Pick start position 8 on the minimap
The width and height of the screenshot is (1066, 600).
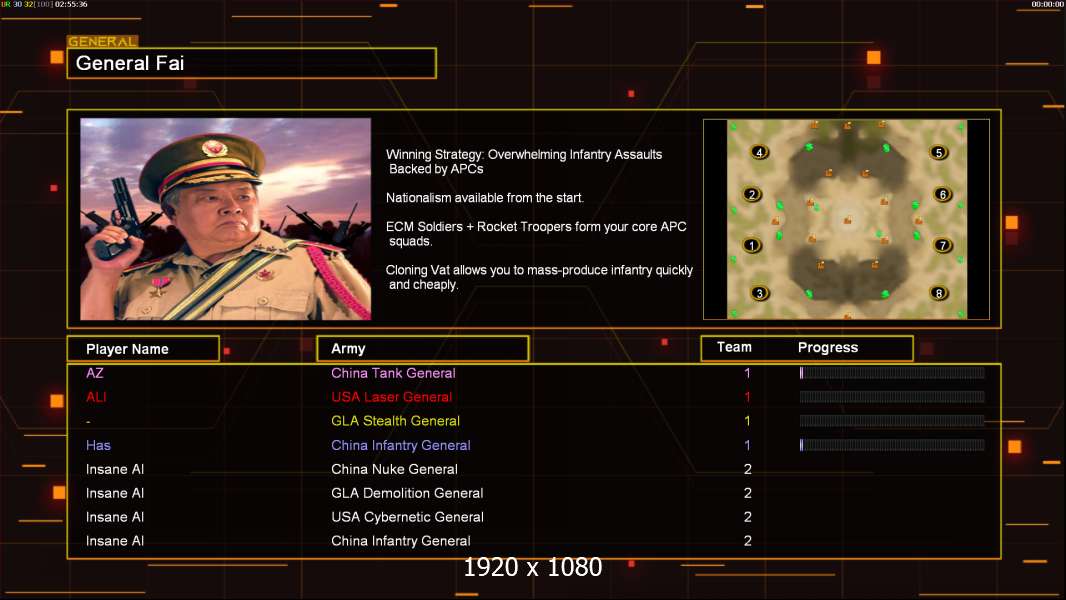pyautogui.click(x=939, y=294)
